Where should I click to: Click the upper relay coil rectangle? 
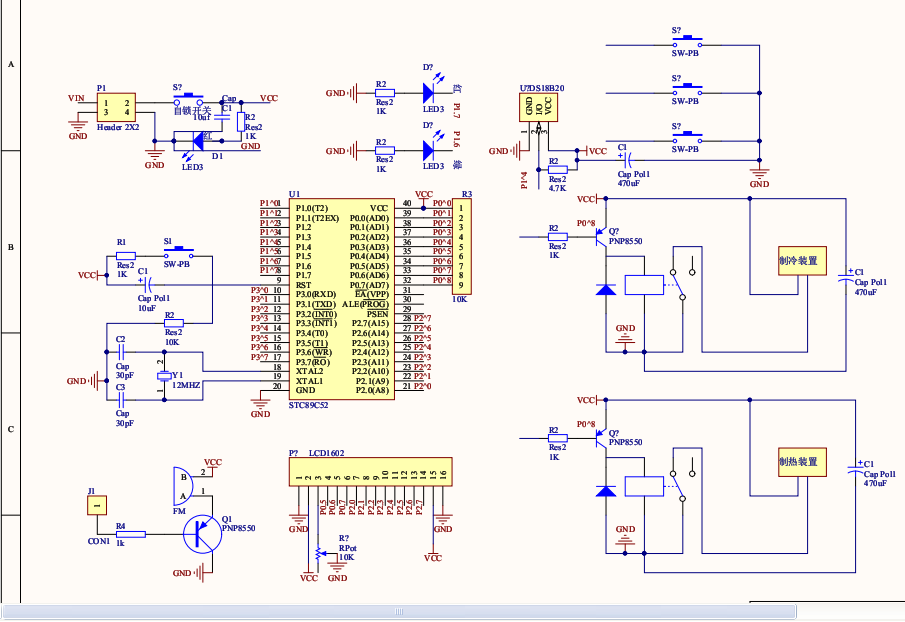click(644, 285)
